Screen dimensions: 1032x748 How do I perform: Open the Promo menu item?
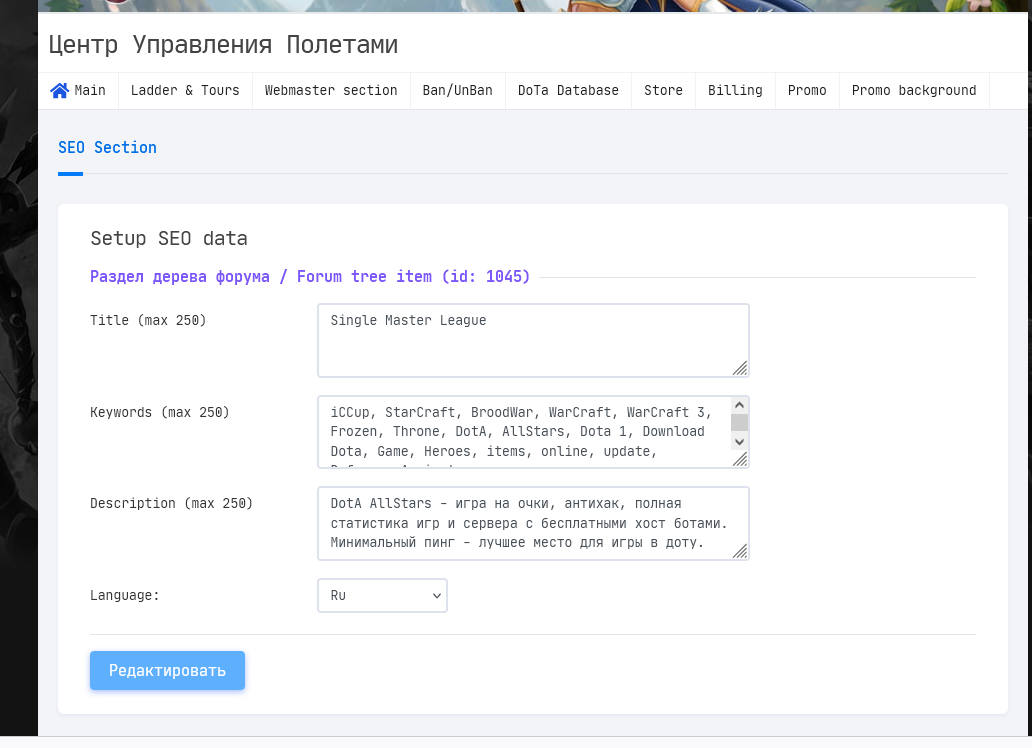pyautogui.click(x=807, y=91)
